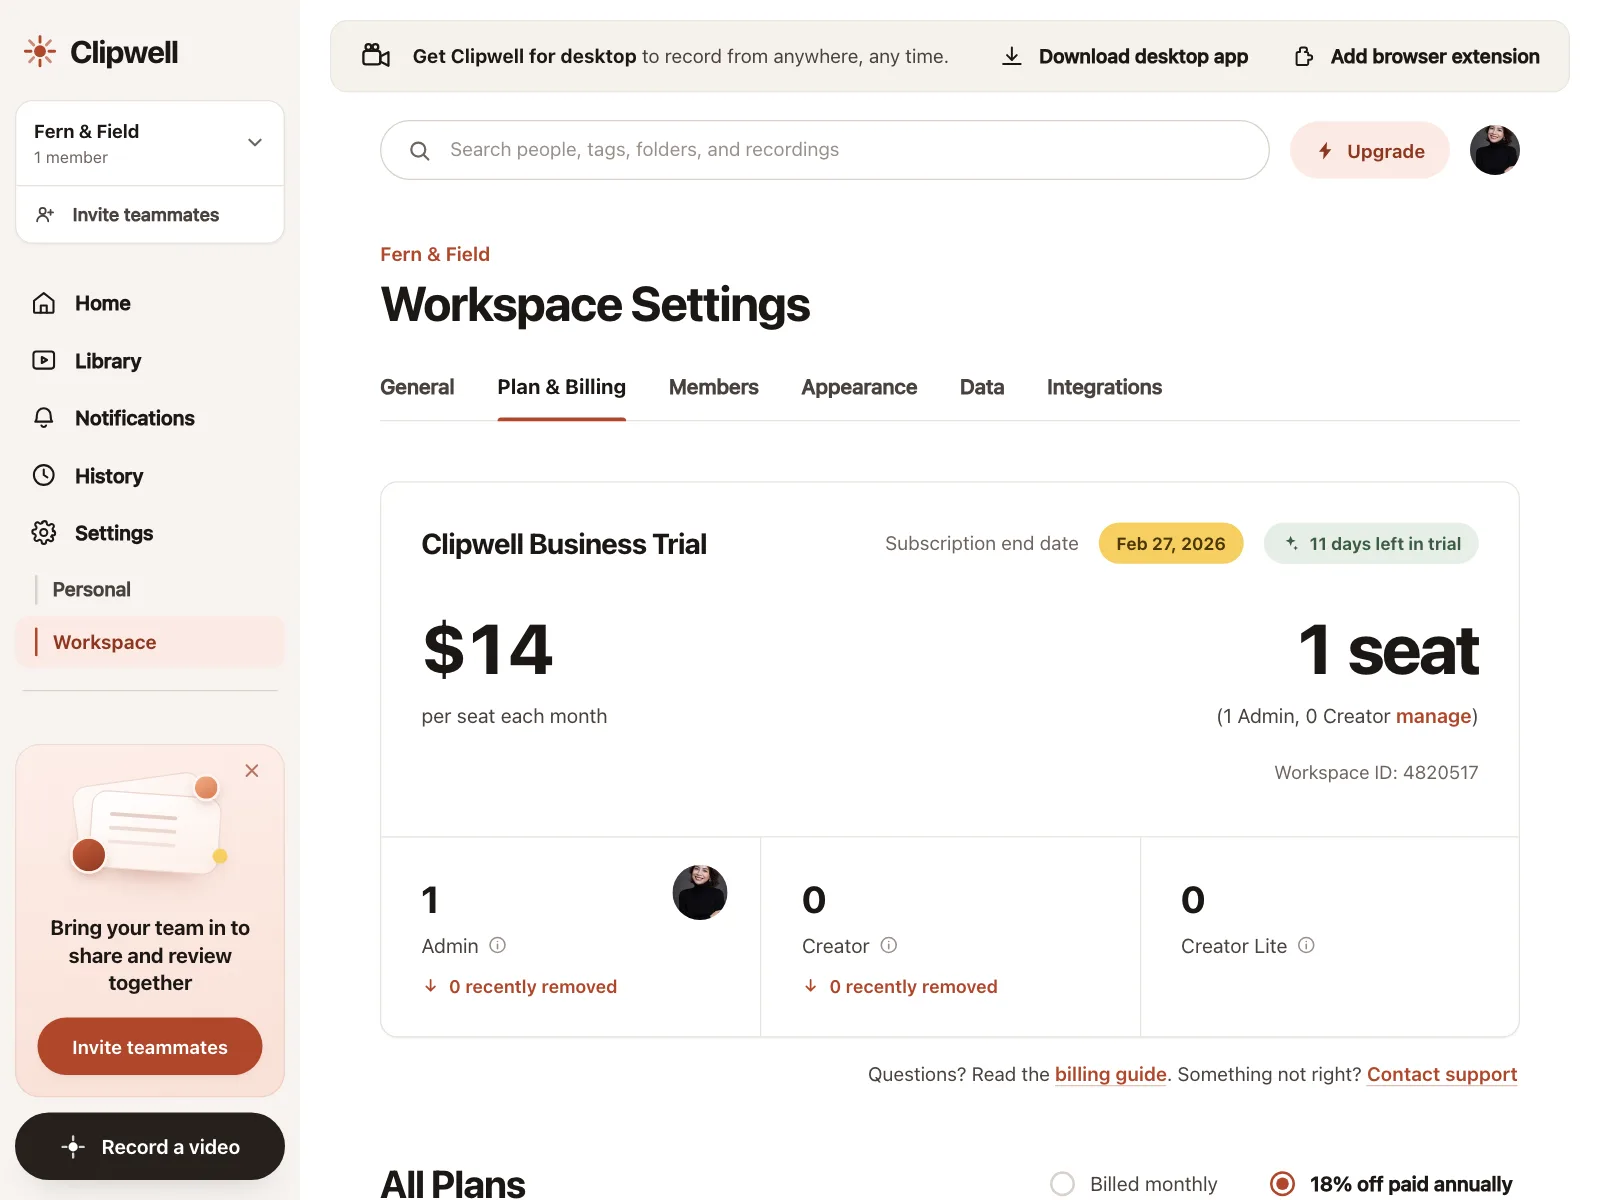
Task: Click Add browser extension
Action: coord(1417,56)
